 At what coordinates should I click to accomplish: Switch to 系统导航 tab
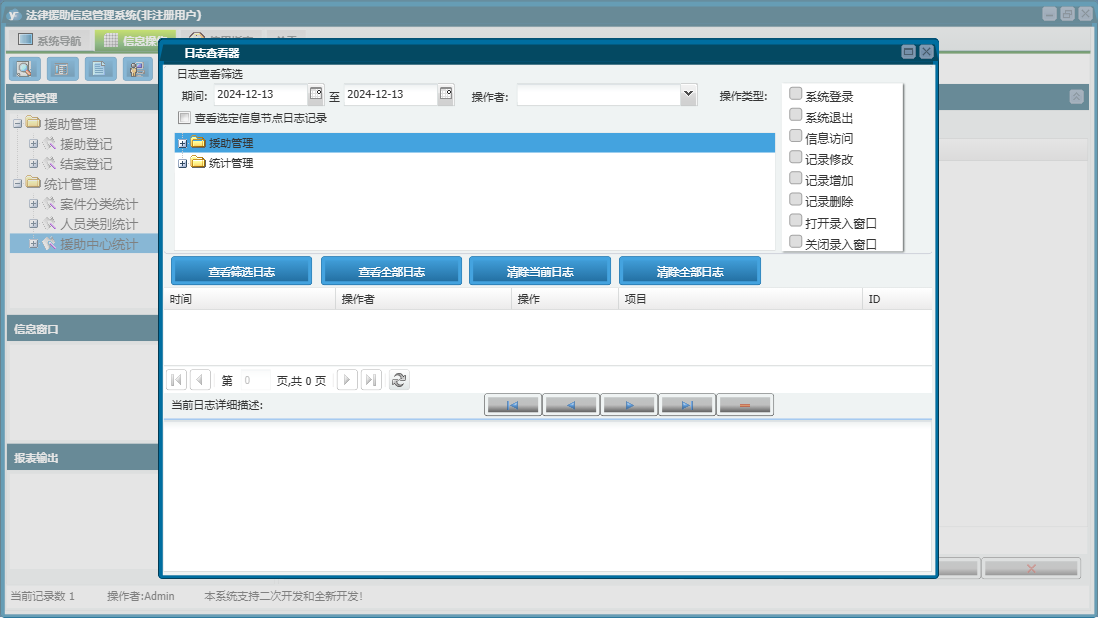coord(50,40)
